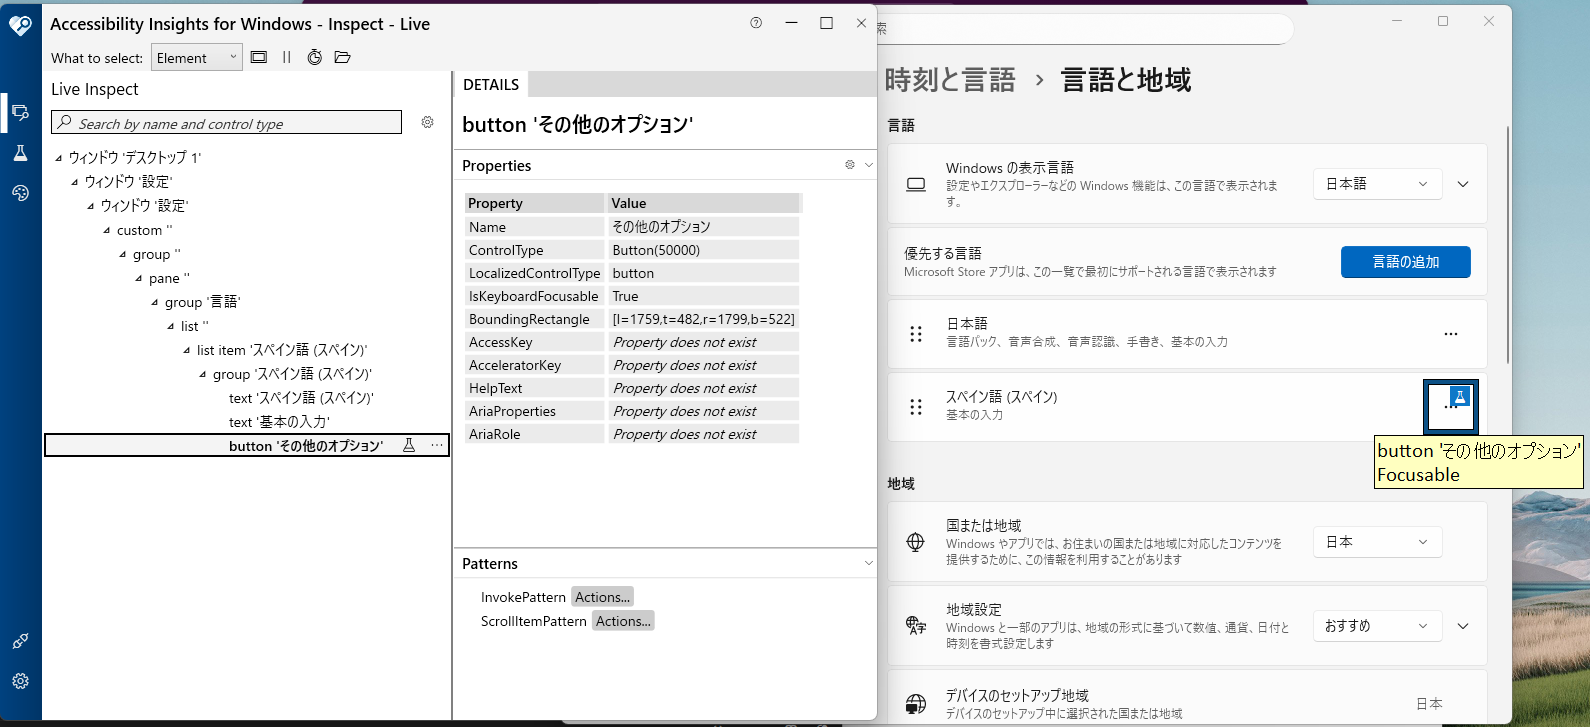This screenshot has height=727, width=1590.
Task: Click the デバイスのセットアップ地域 row
Action: click(1187, 698)
